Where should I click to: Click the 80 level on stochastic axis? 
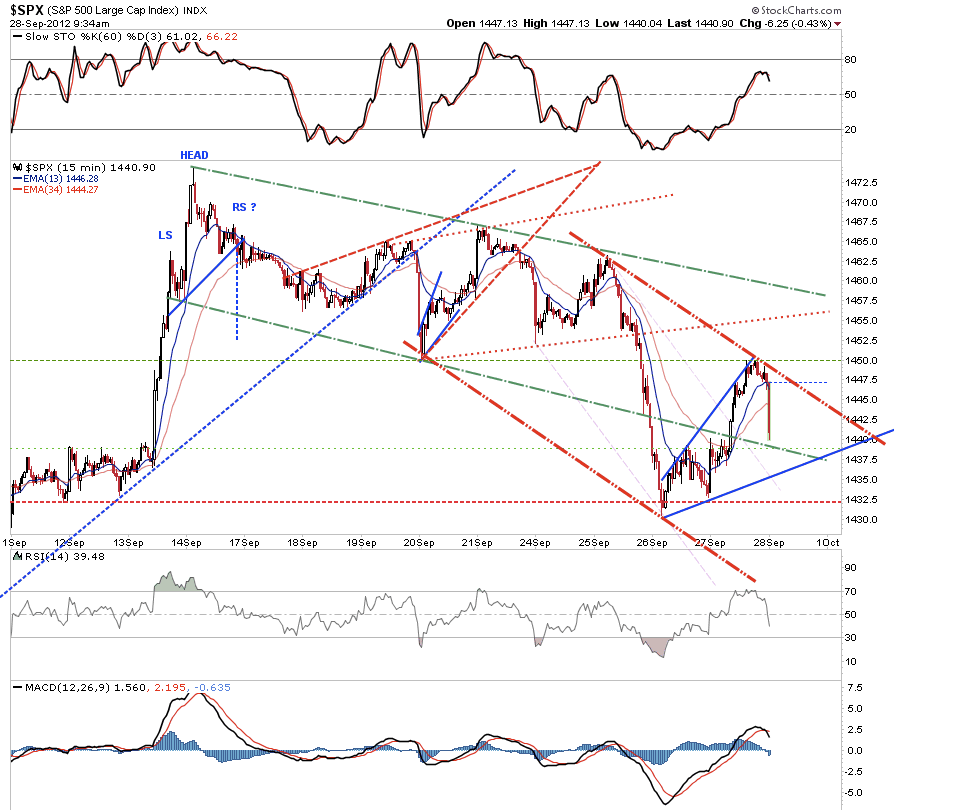coord(850,59)
